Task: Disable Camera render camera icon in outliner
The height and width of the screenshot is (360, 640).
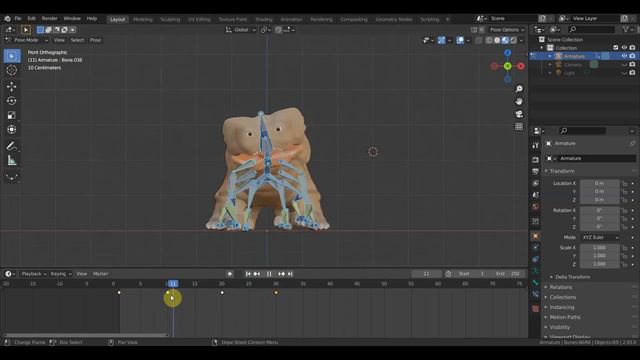Action: [x=632, y=64]
